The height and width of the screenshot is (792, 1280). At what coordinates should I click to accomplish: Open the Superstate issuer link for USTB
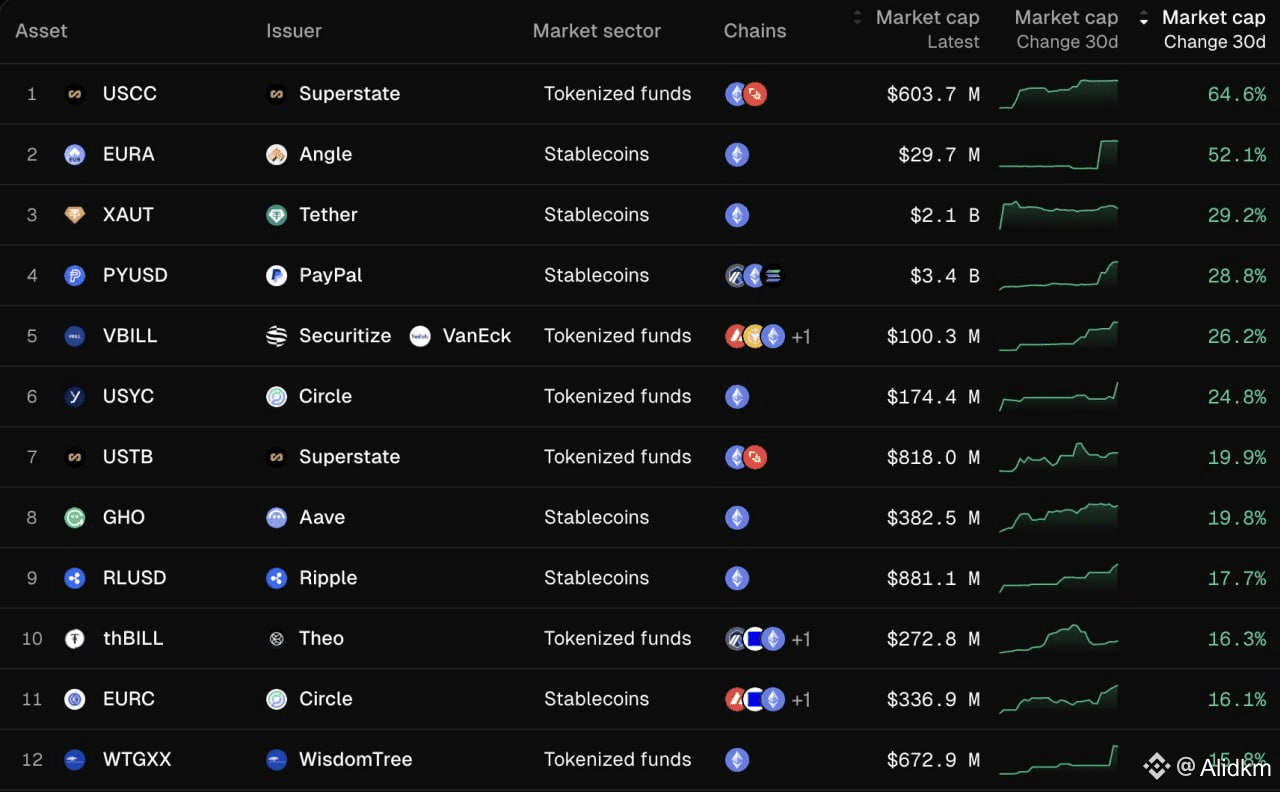(x=349, y=457)
